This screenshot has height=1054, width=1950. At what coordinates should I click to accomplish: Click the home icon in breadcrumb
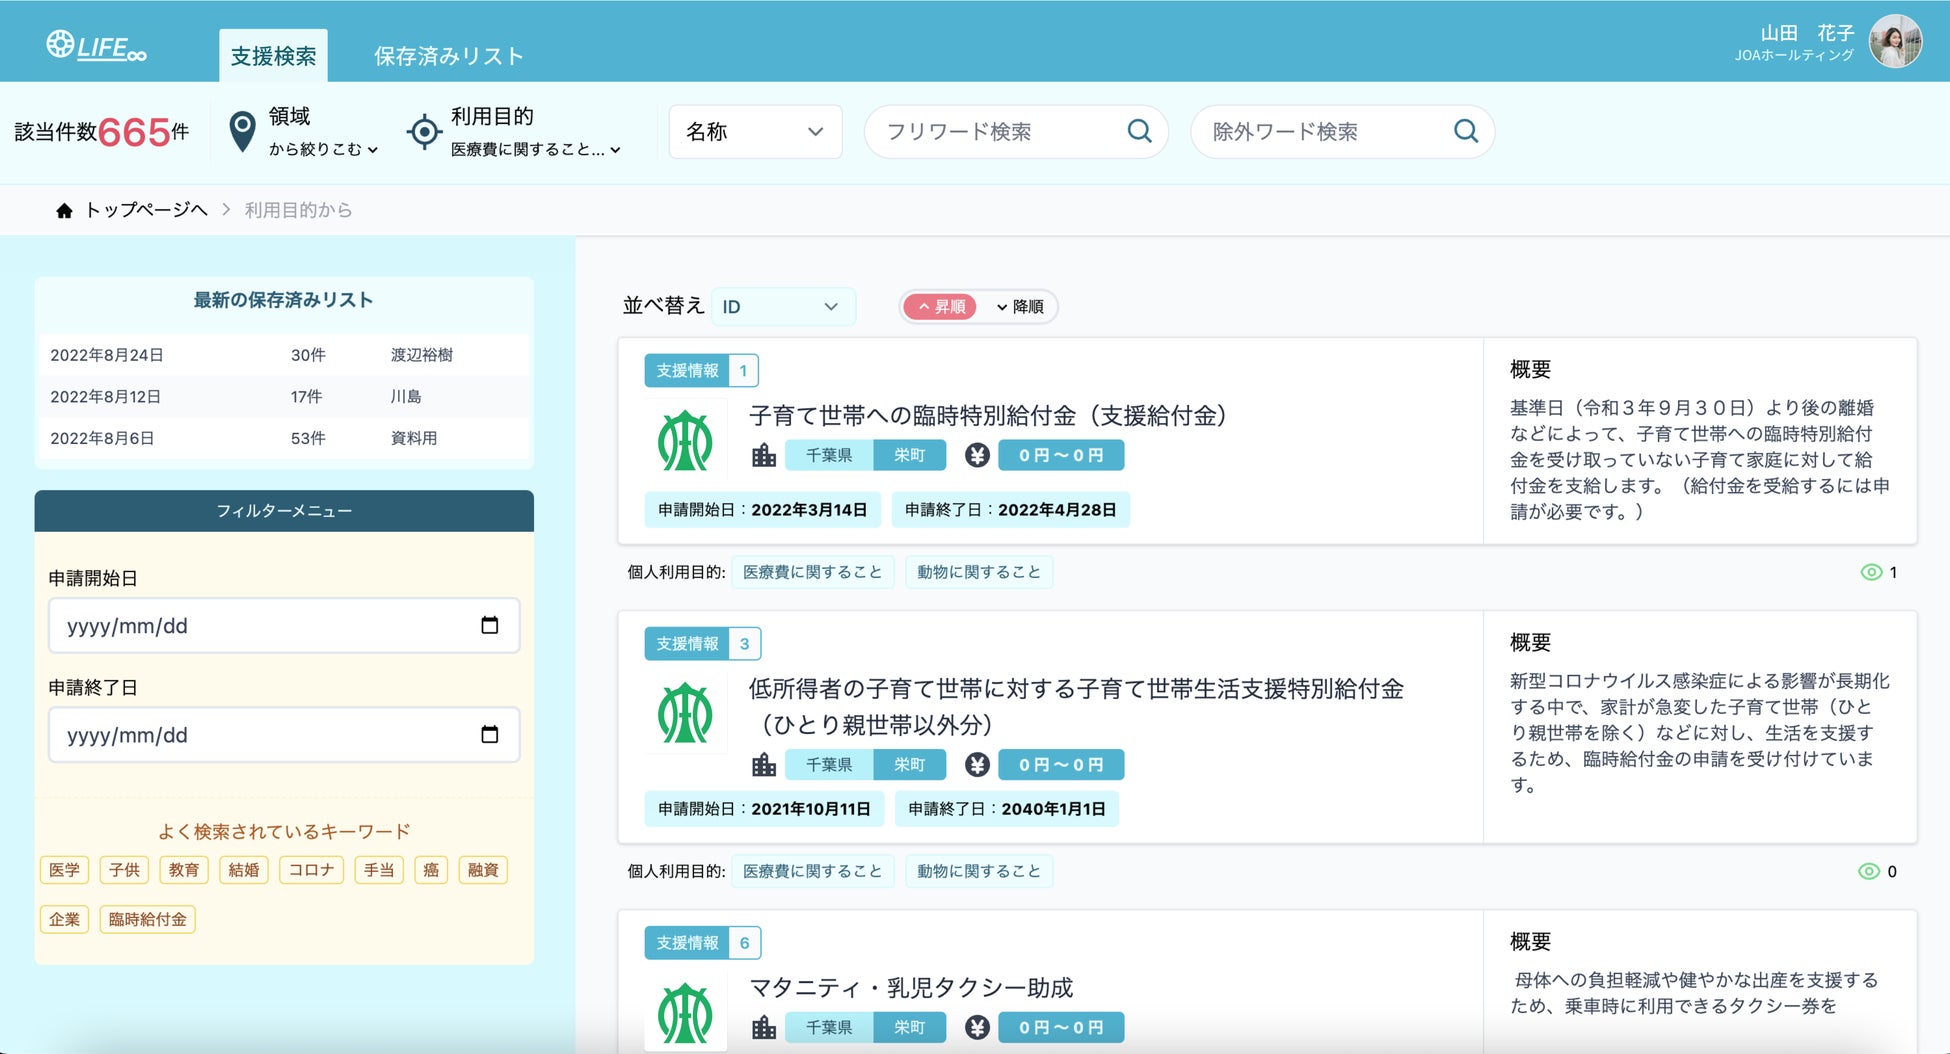click(x=64, y=210)
